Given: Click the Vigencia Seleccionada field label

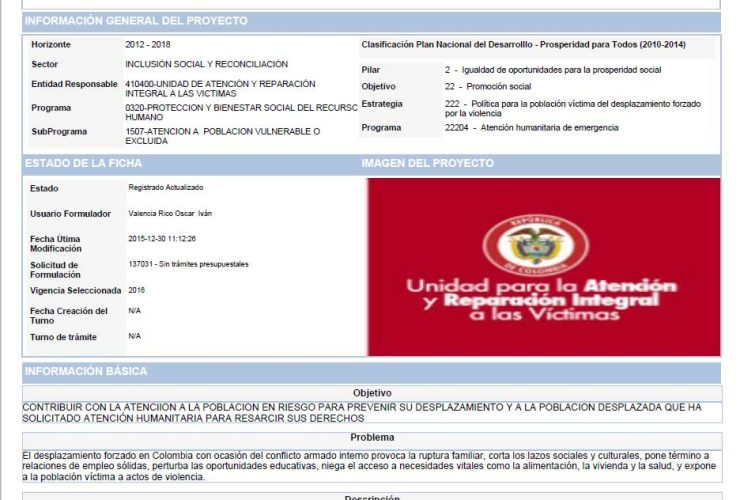Looking at the screenshot, I should pyautogui.click(x=76, y=290).
